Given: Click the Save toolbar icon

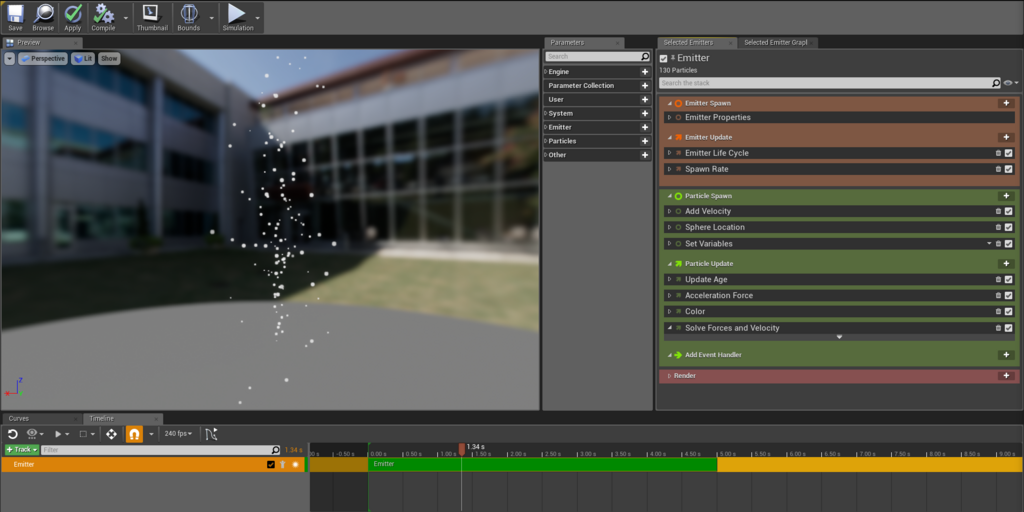Looking at the screenshot, I should [x=15, y=18].
